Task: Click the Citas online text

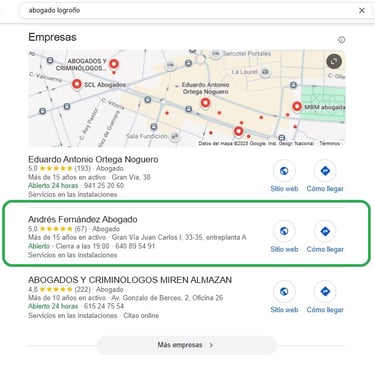Action: coord(141,315)
